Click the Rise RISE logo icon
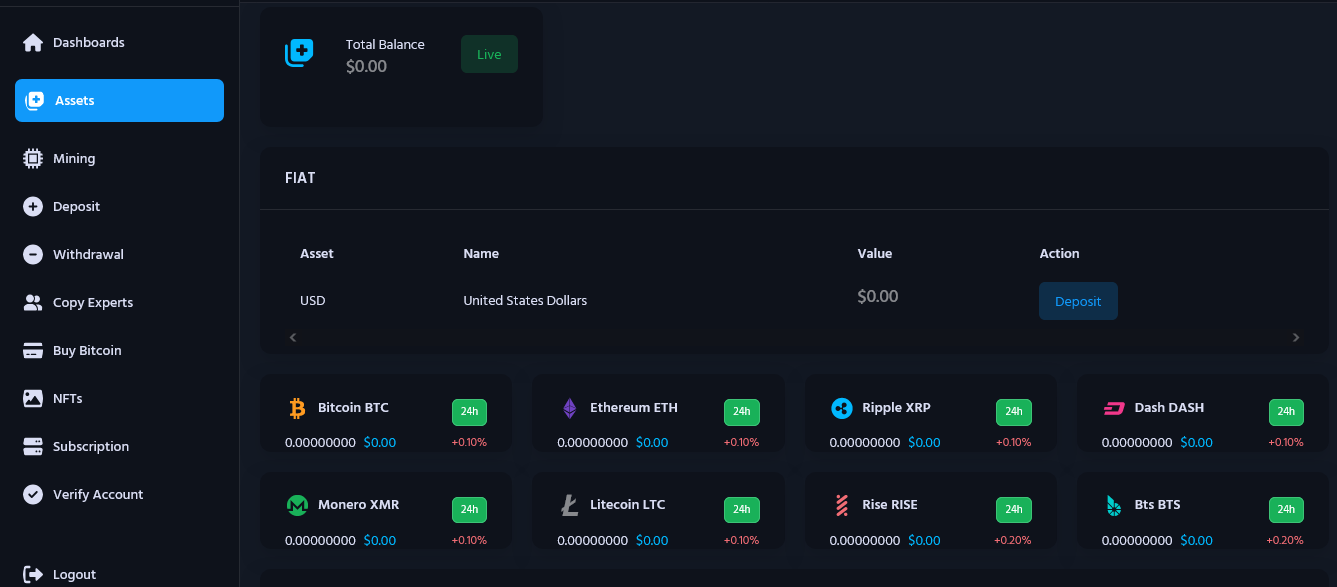 [841, 505]
